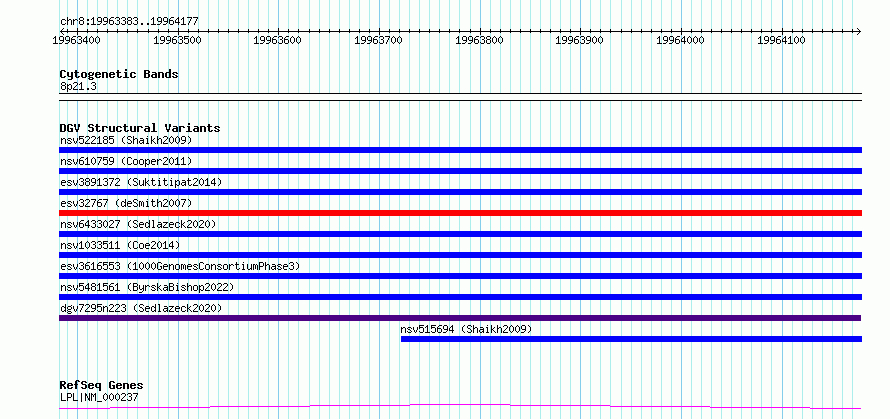Click the blue bar under esv3891372
This screenshot has width=890, height=419.
point(460,192)
